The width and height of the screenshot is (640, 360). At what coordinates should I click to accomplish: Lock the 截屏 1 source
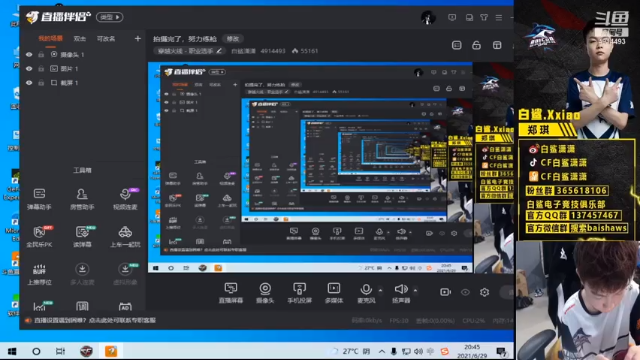(x=41, y=83)
